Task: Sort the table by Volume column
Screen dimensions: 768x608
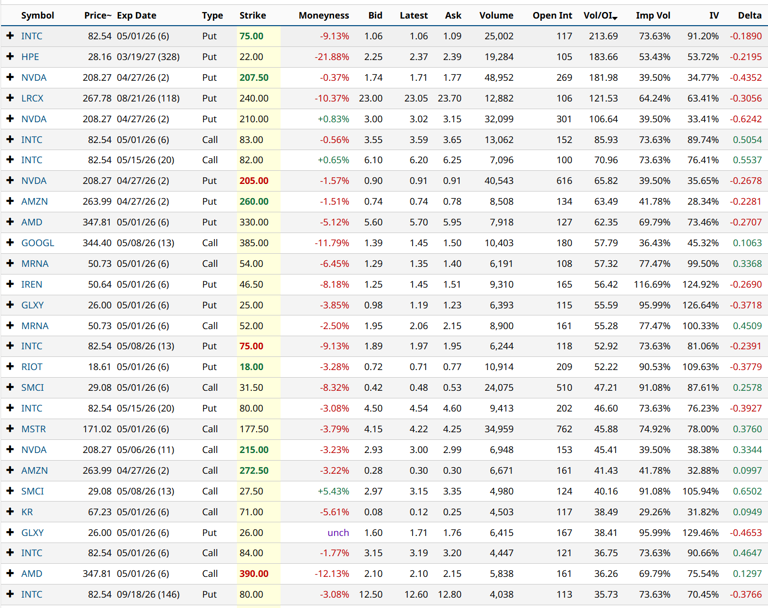Action: click(495, 16)
